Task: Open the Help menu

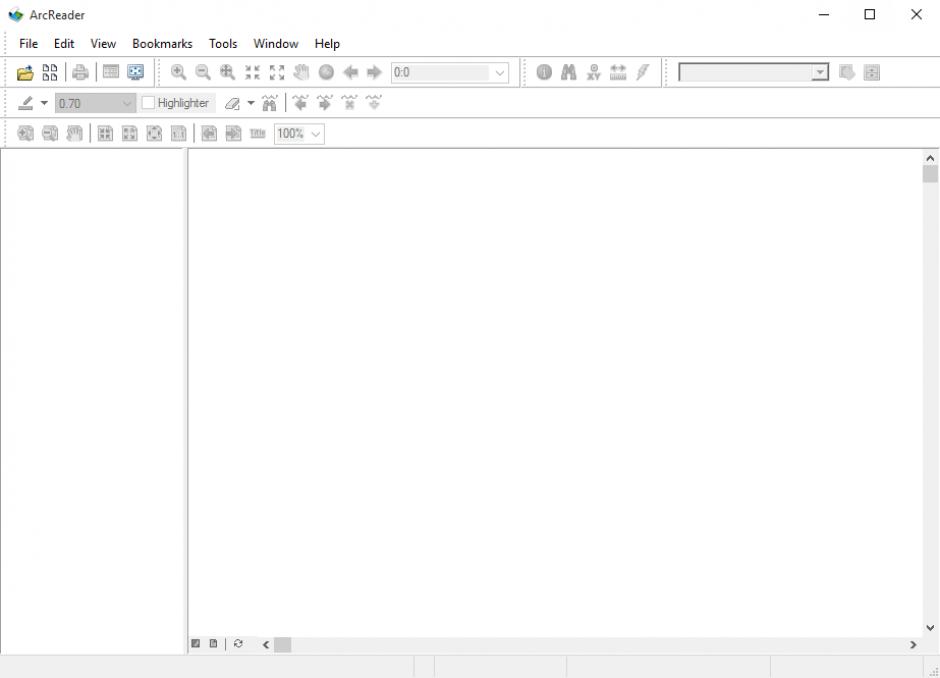Action: tap(327, 43)
